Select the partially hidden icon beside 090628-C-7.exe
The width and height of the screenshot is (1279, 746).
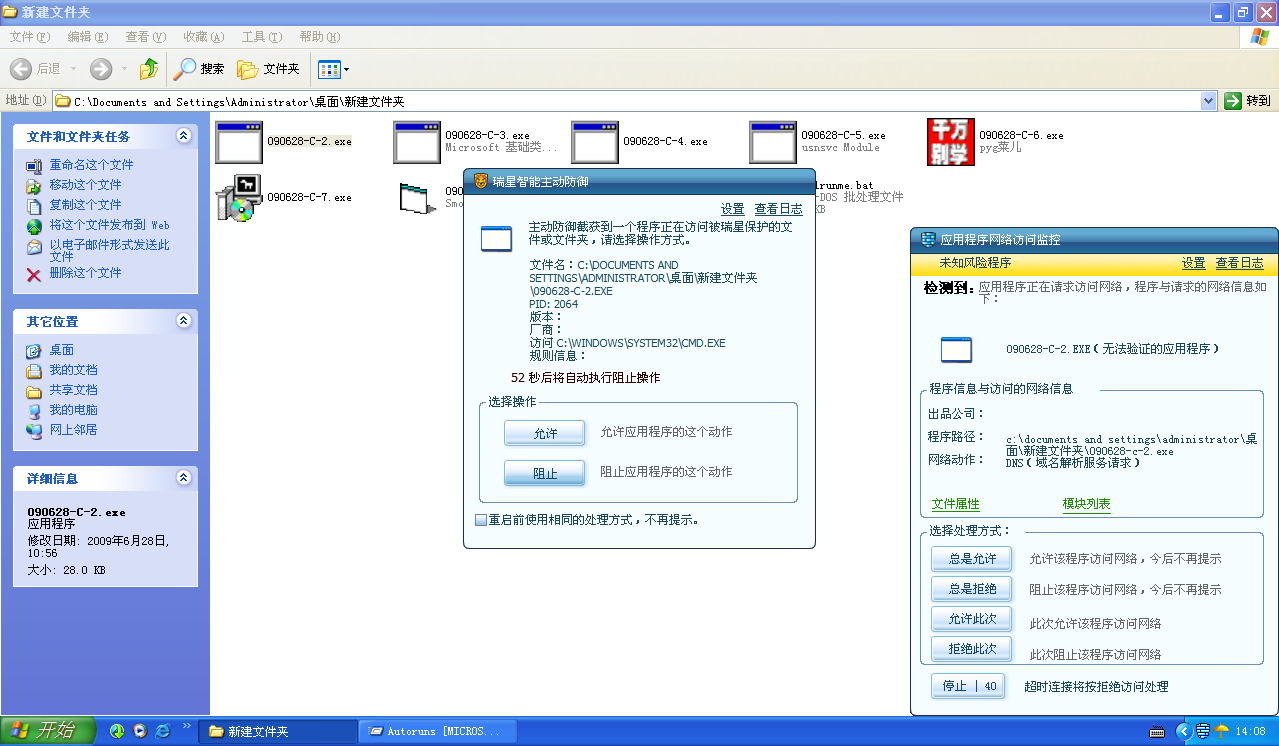pyautogui.click(x=417, y=198)
